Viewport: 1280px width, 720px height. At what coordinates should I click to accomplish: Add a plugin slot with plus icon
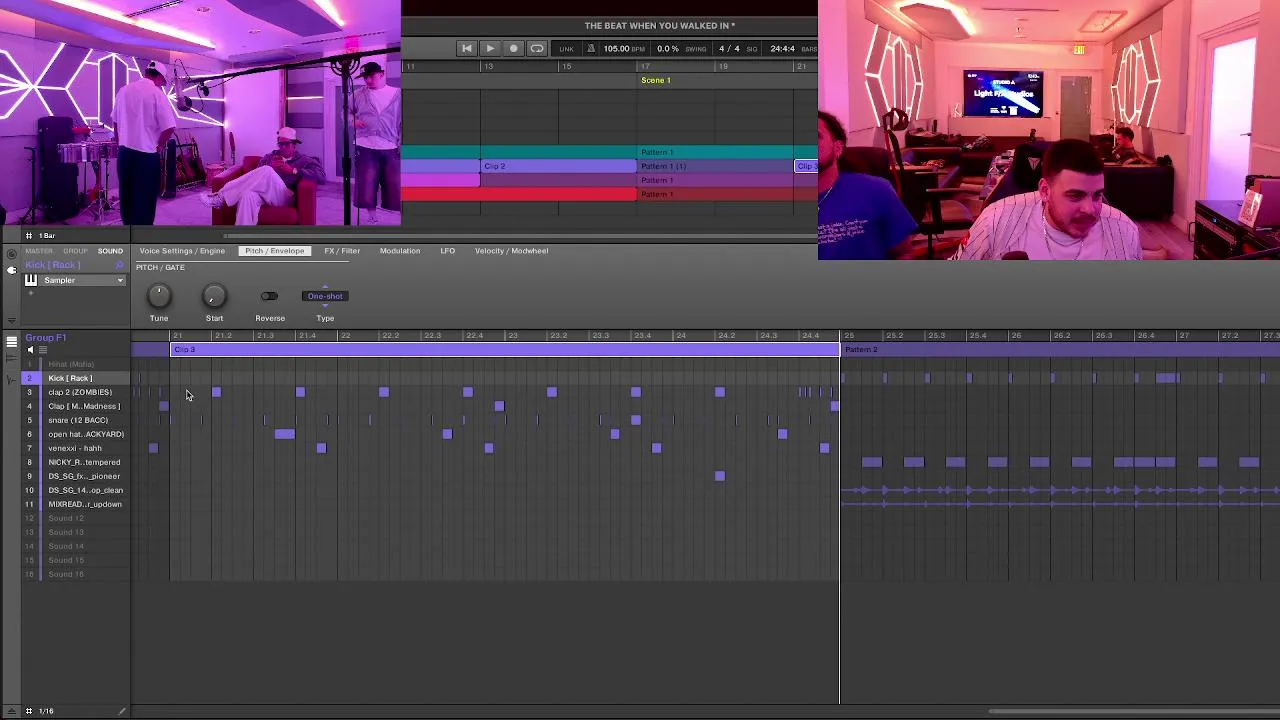pyautogui.click(x=30, y=293)
